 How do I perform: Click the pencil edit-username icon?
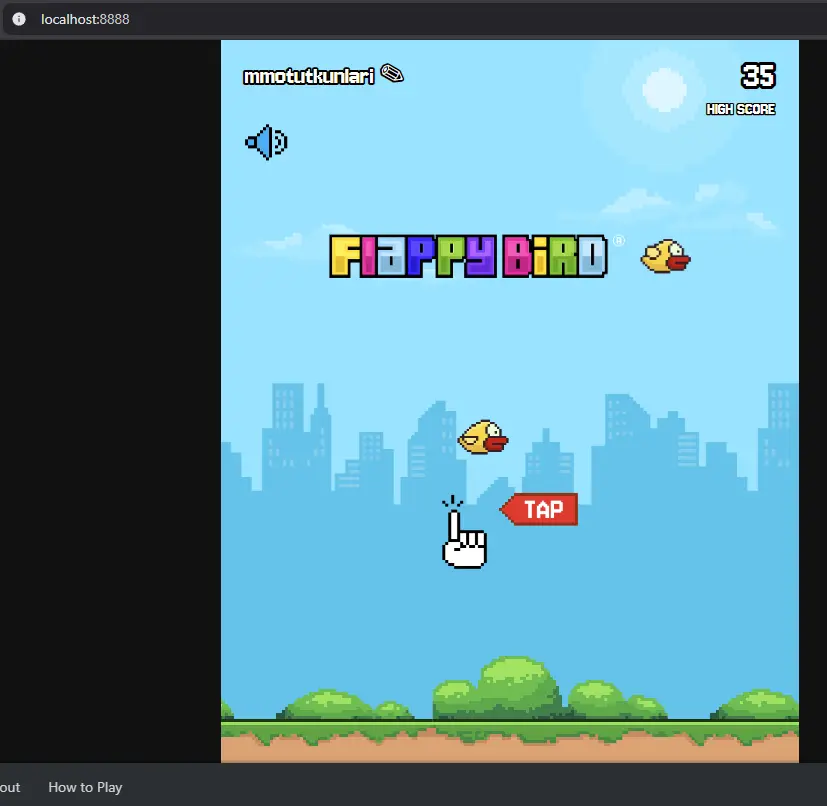tap(392, 74)
